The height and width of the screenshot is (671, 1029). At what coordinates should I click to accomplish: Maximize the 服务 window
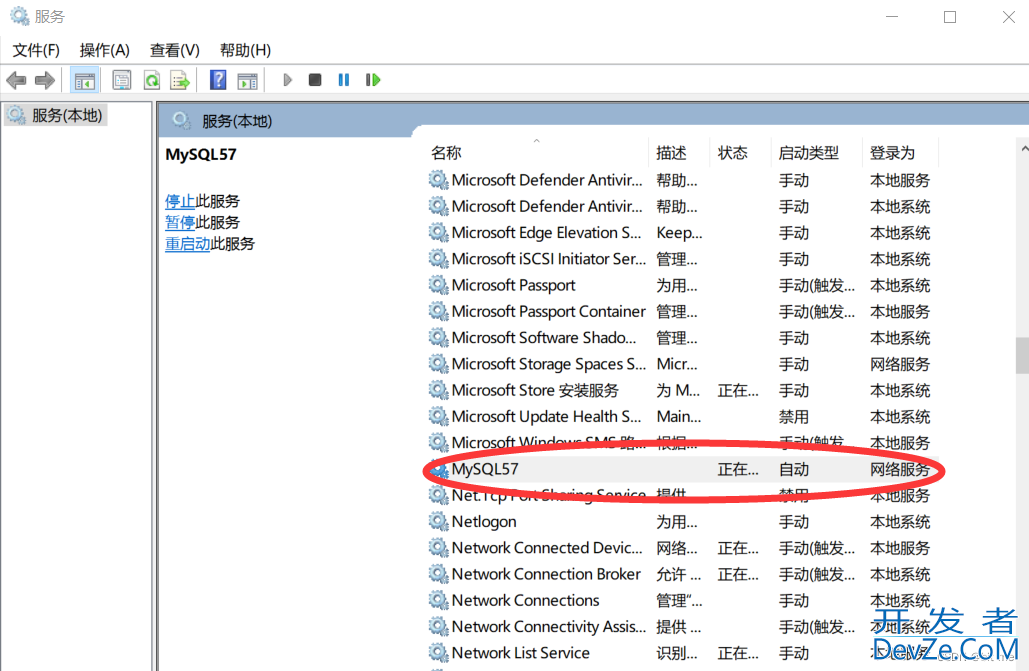click(x=950, y=17)
